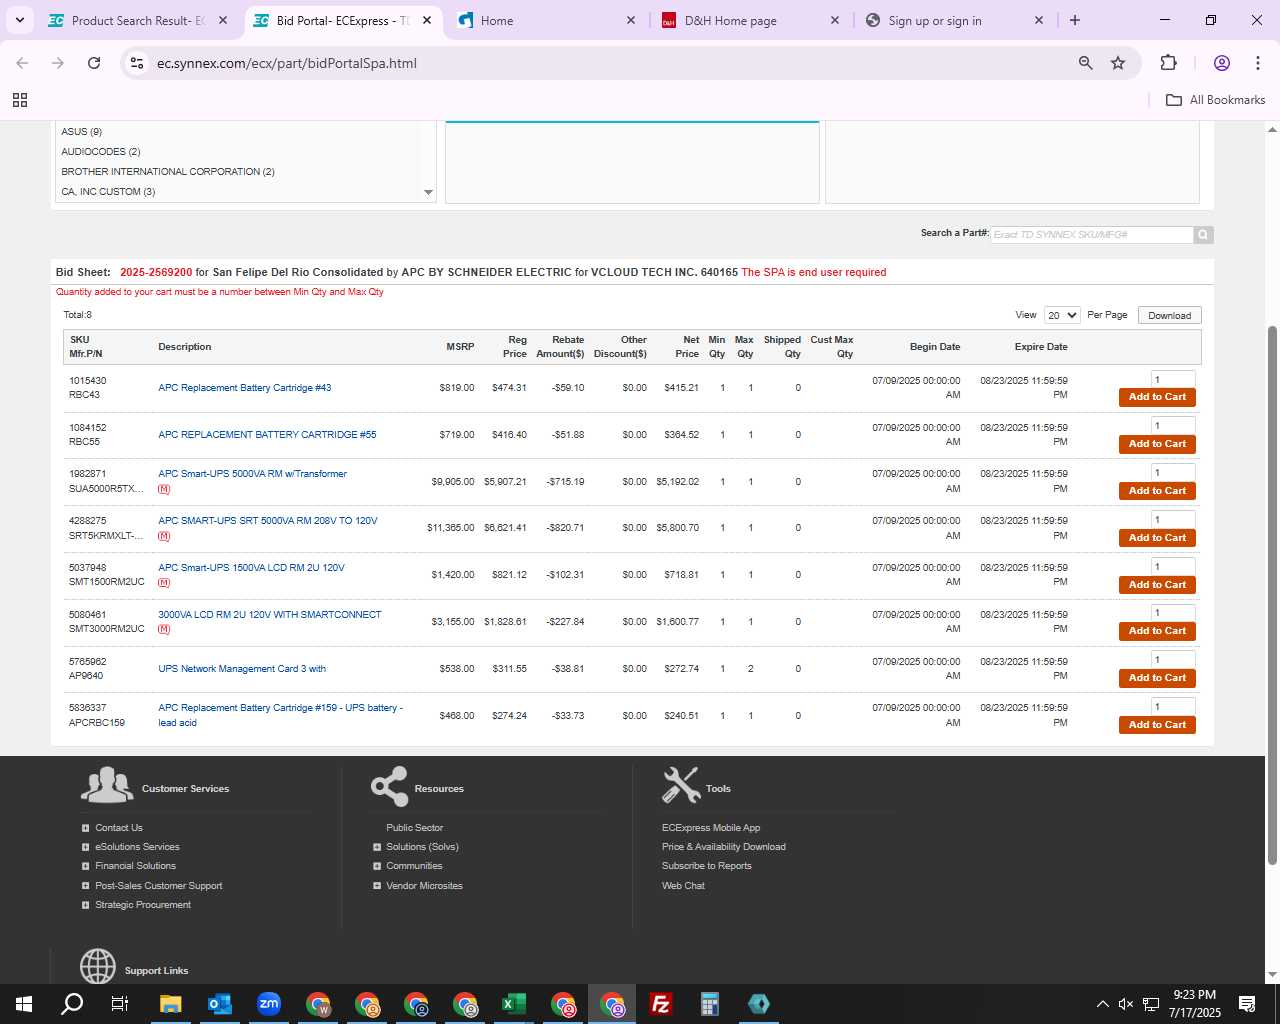Open the Chrome apps grid icon
1280x1024 pixels.
click(20, 100)
